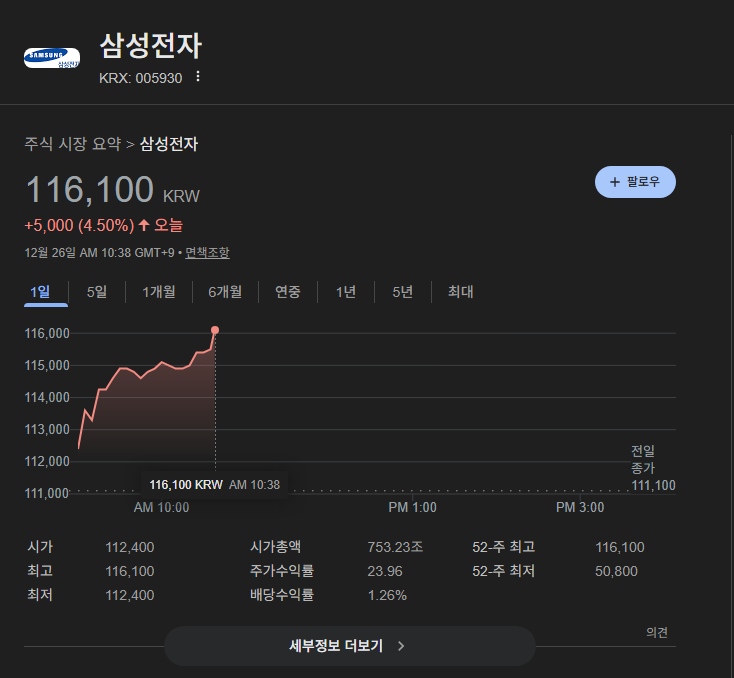This screenshot has width=734, height=678.
Task: Click the red dot marker on the chart
Action: (x=215, y=330)
